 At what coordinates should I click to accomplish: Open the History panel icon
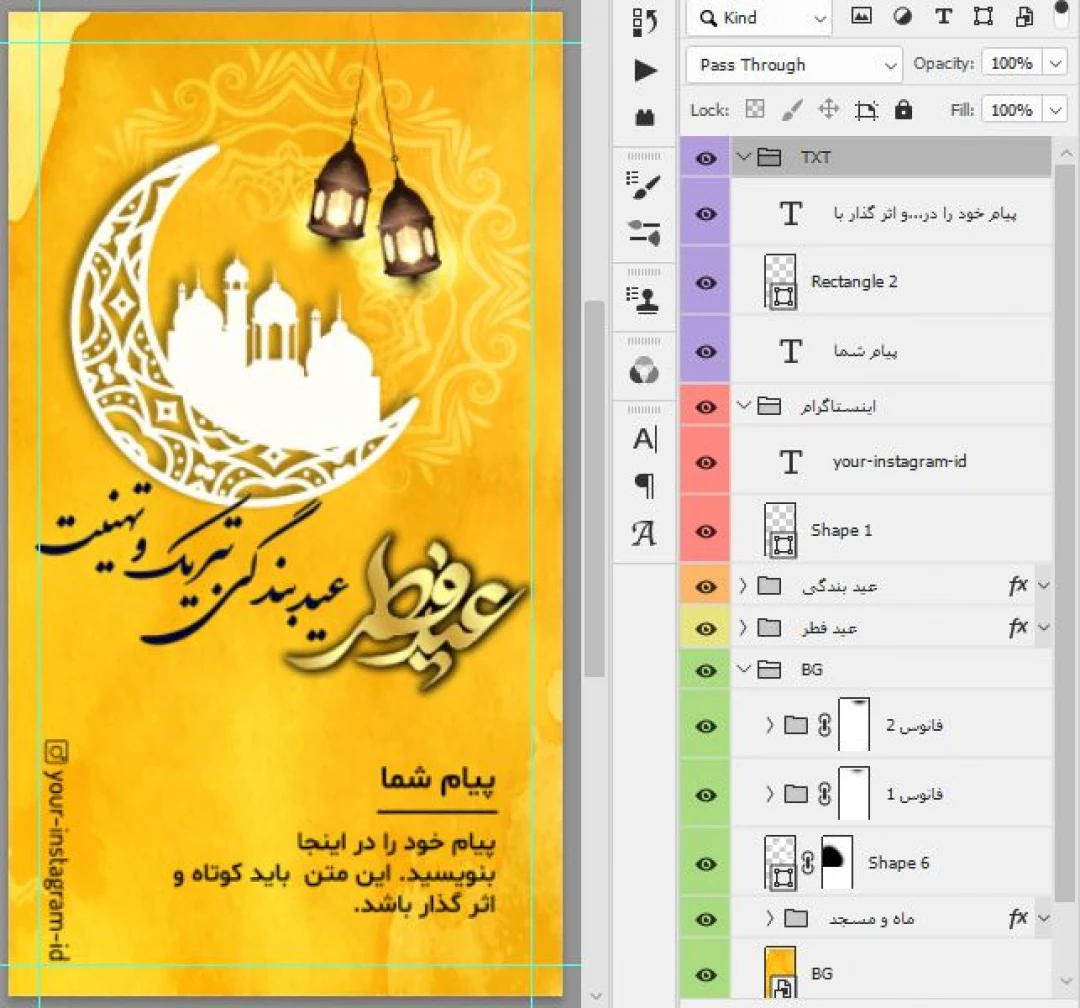(645, 22)
